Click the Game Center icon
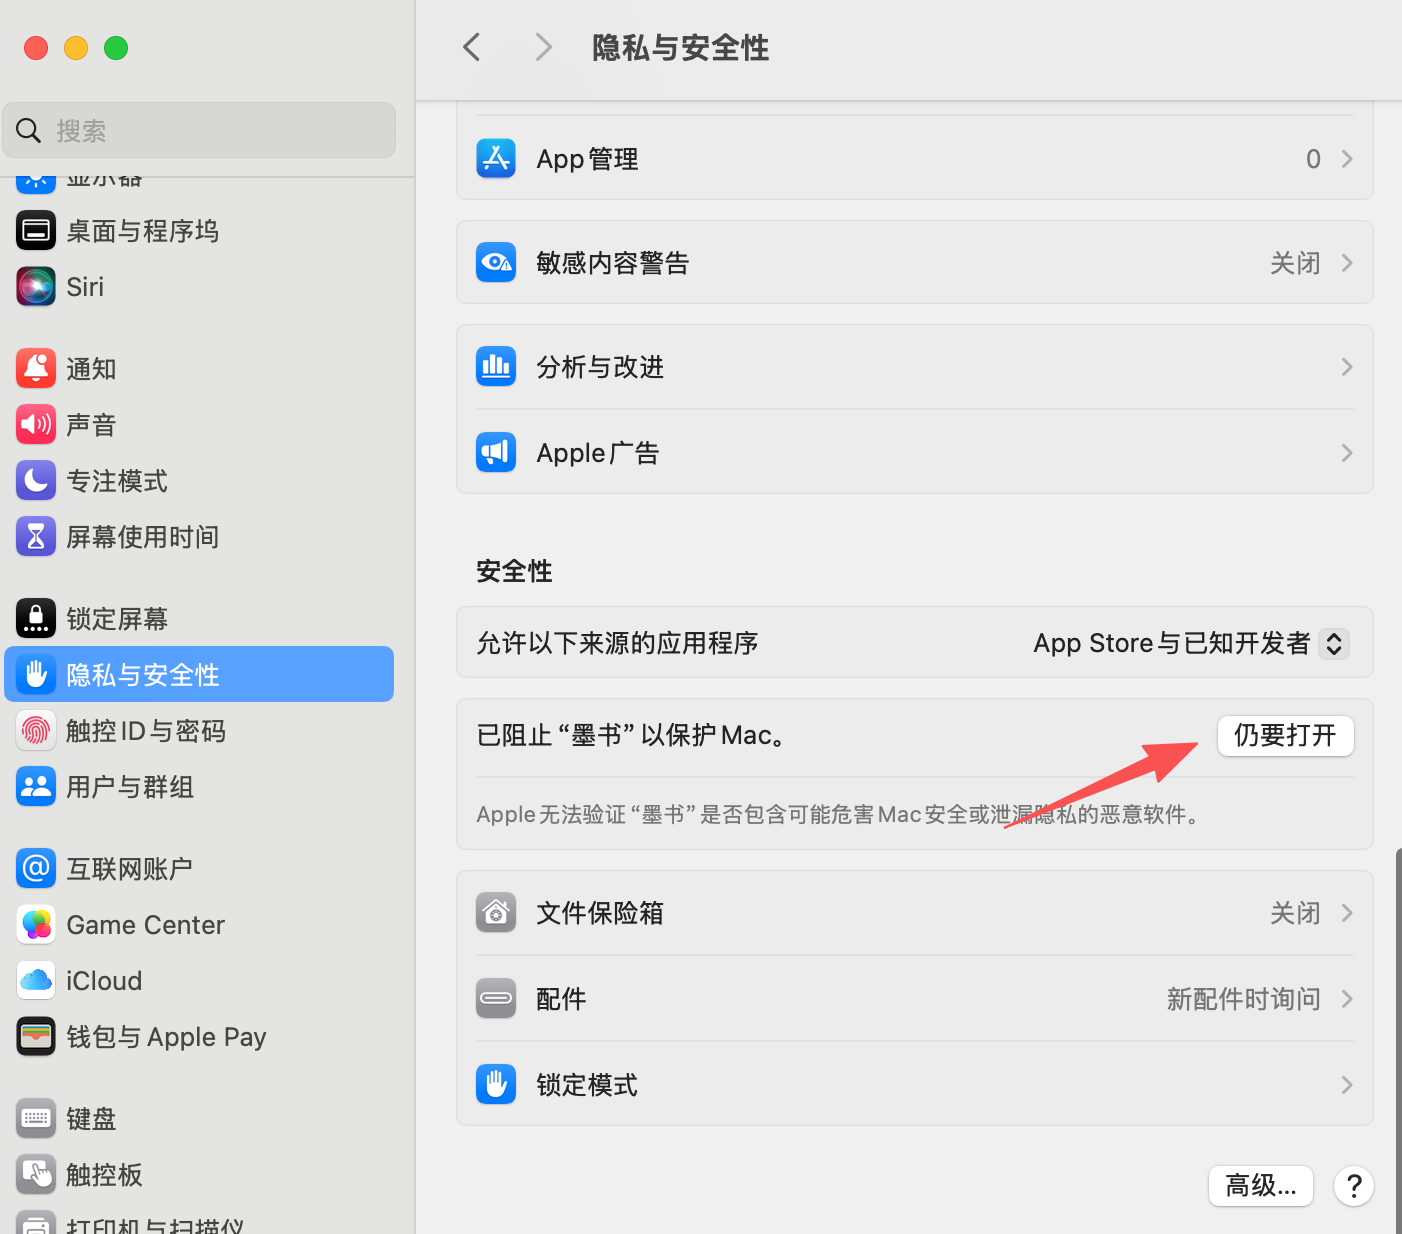 point(36,925)
